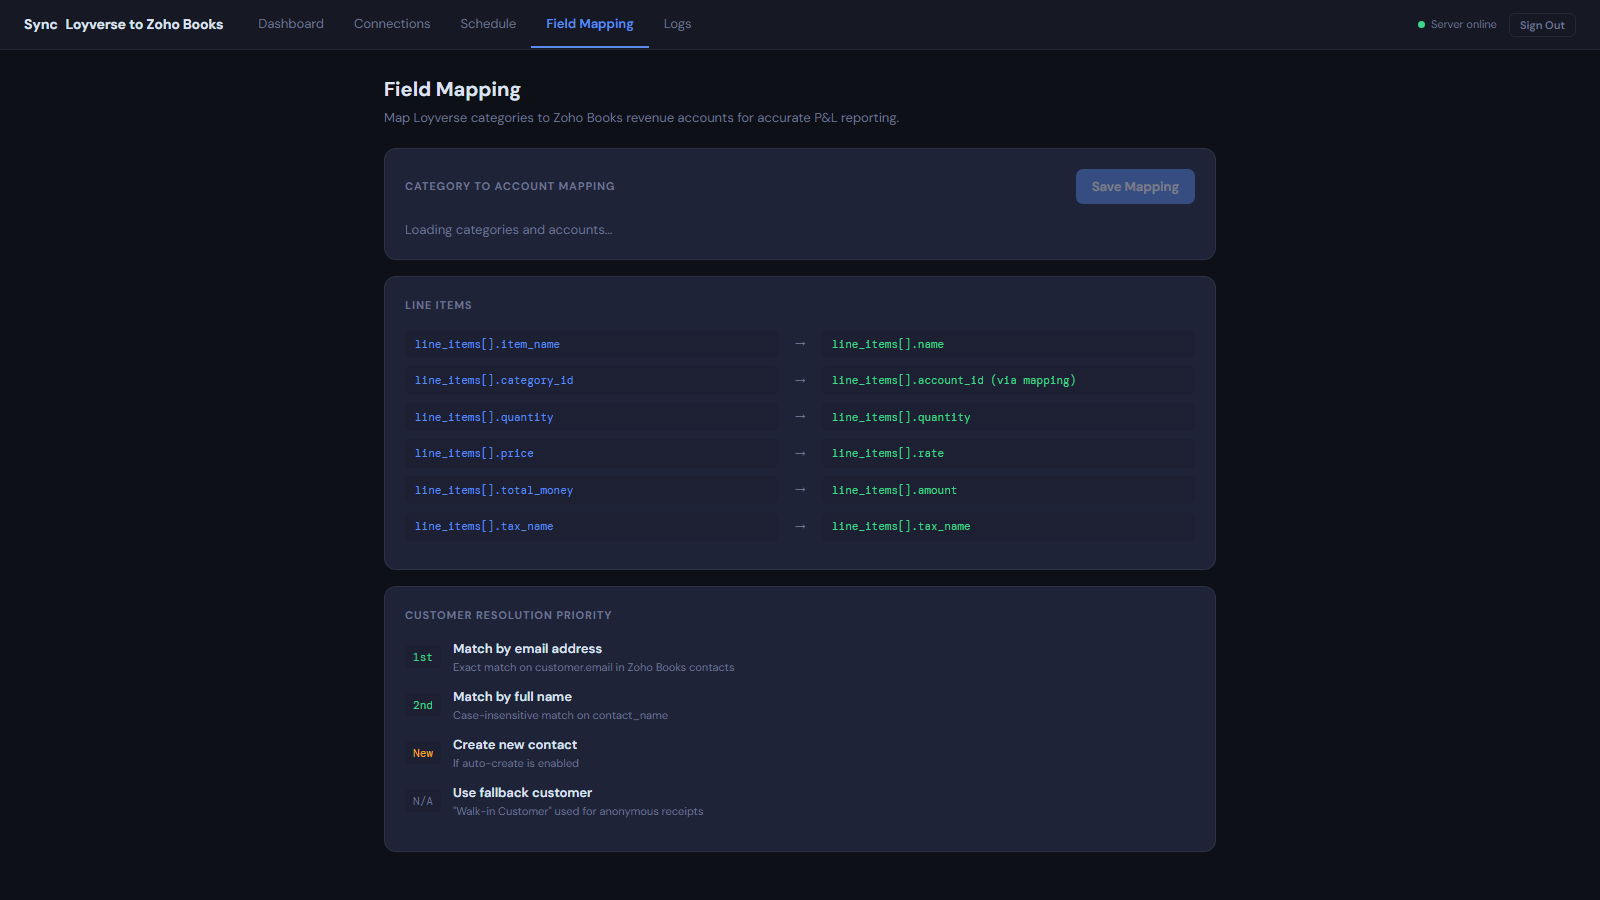Select the Use fallback customer rule
This screenshot has width=1600, height=900.
point(522,793)
